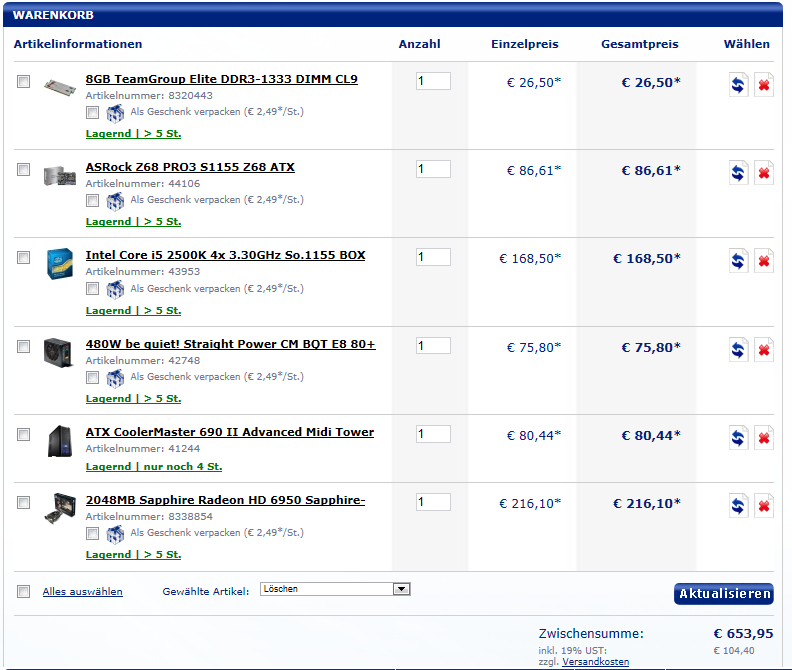Screen dimensions: 792x670
Task: Refresh the Sapphire Radeon HD 6950 row
Action: click(738, 506)
